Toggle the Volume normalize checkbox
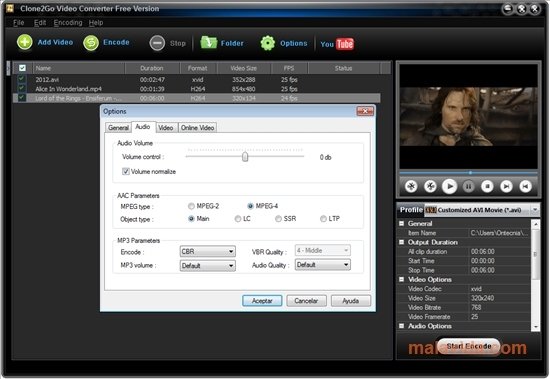This screenshot has width=550, height=379. [x=126, y=171]
